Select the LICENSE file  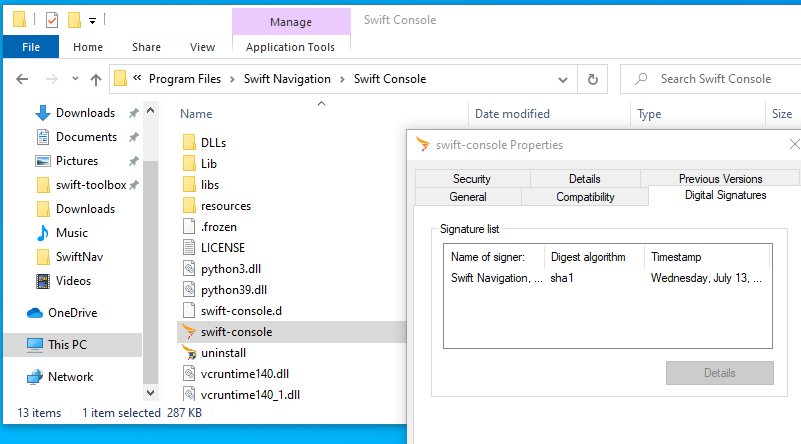[223, 248]
